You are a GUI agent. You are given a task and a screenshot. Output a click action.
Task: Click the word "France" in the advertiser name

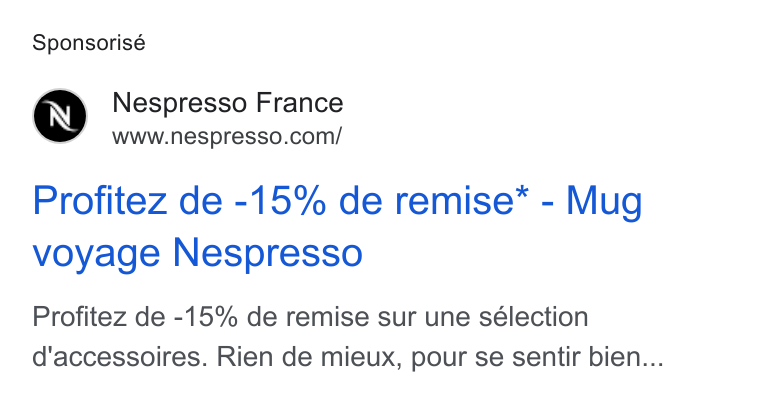click(300, 103)
